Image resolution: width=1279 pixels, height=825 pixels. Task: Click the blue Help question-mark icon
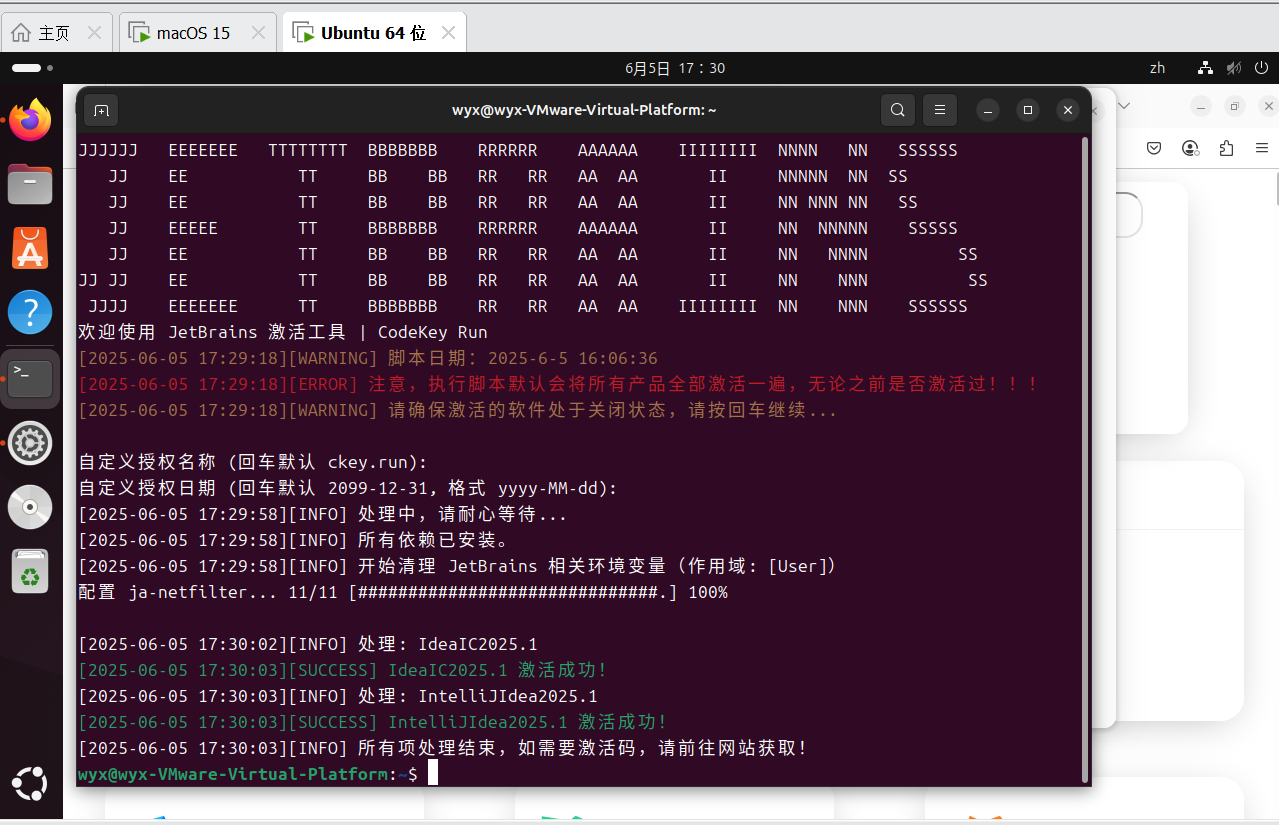30,312
